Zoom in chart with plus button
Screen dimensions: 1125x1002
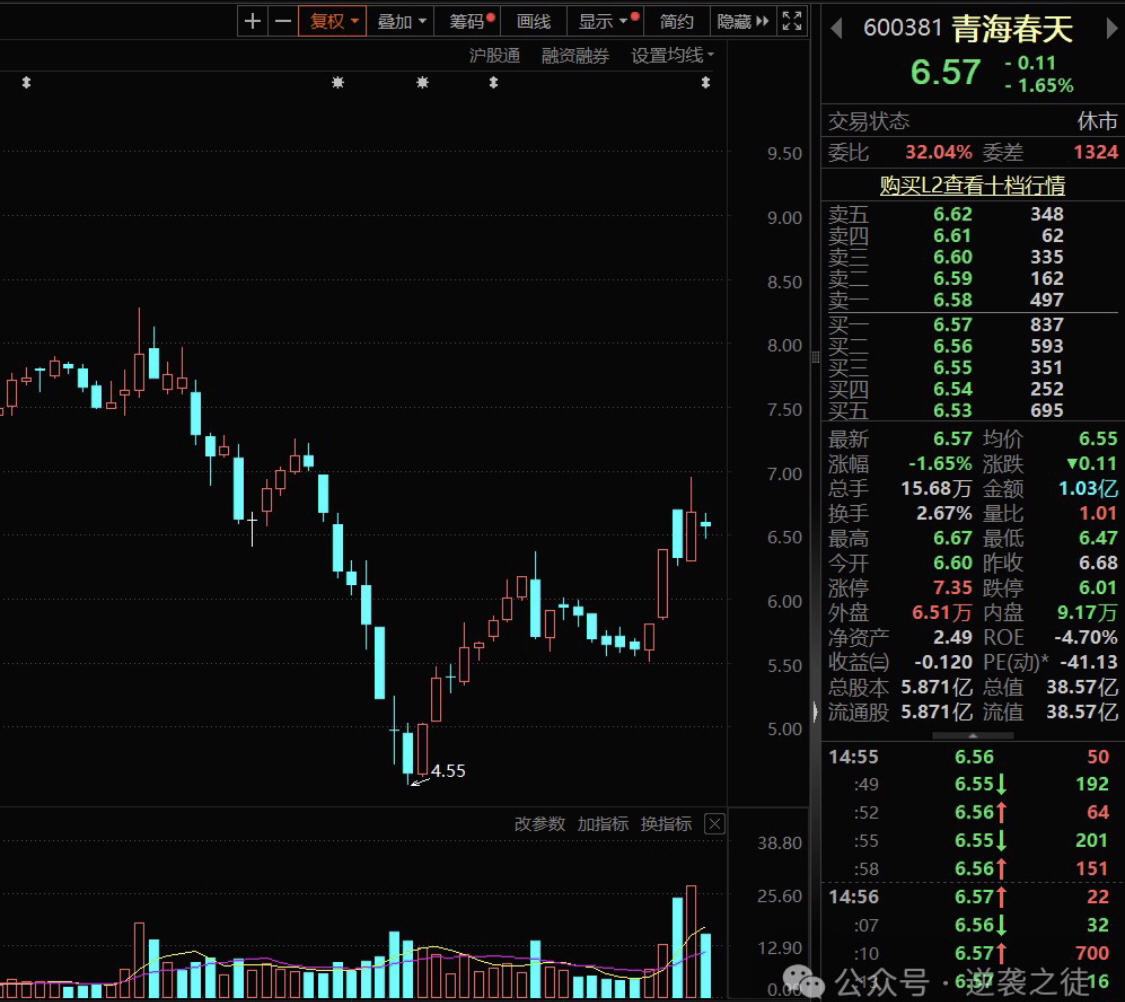click(x=253, y=22)
